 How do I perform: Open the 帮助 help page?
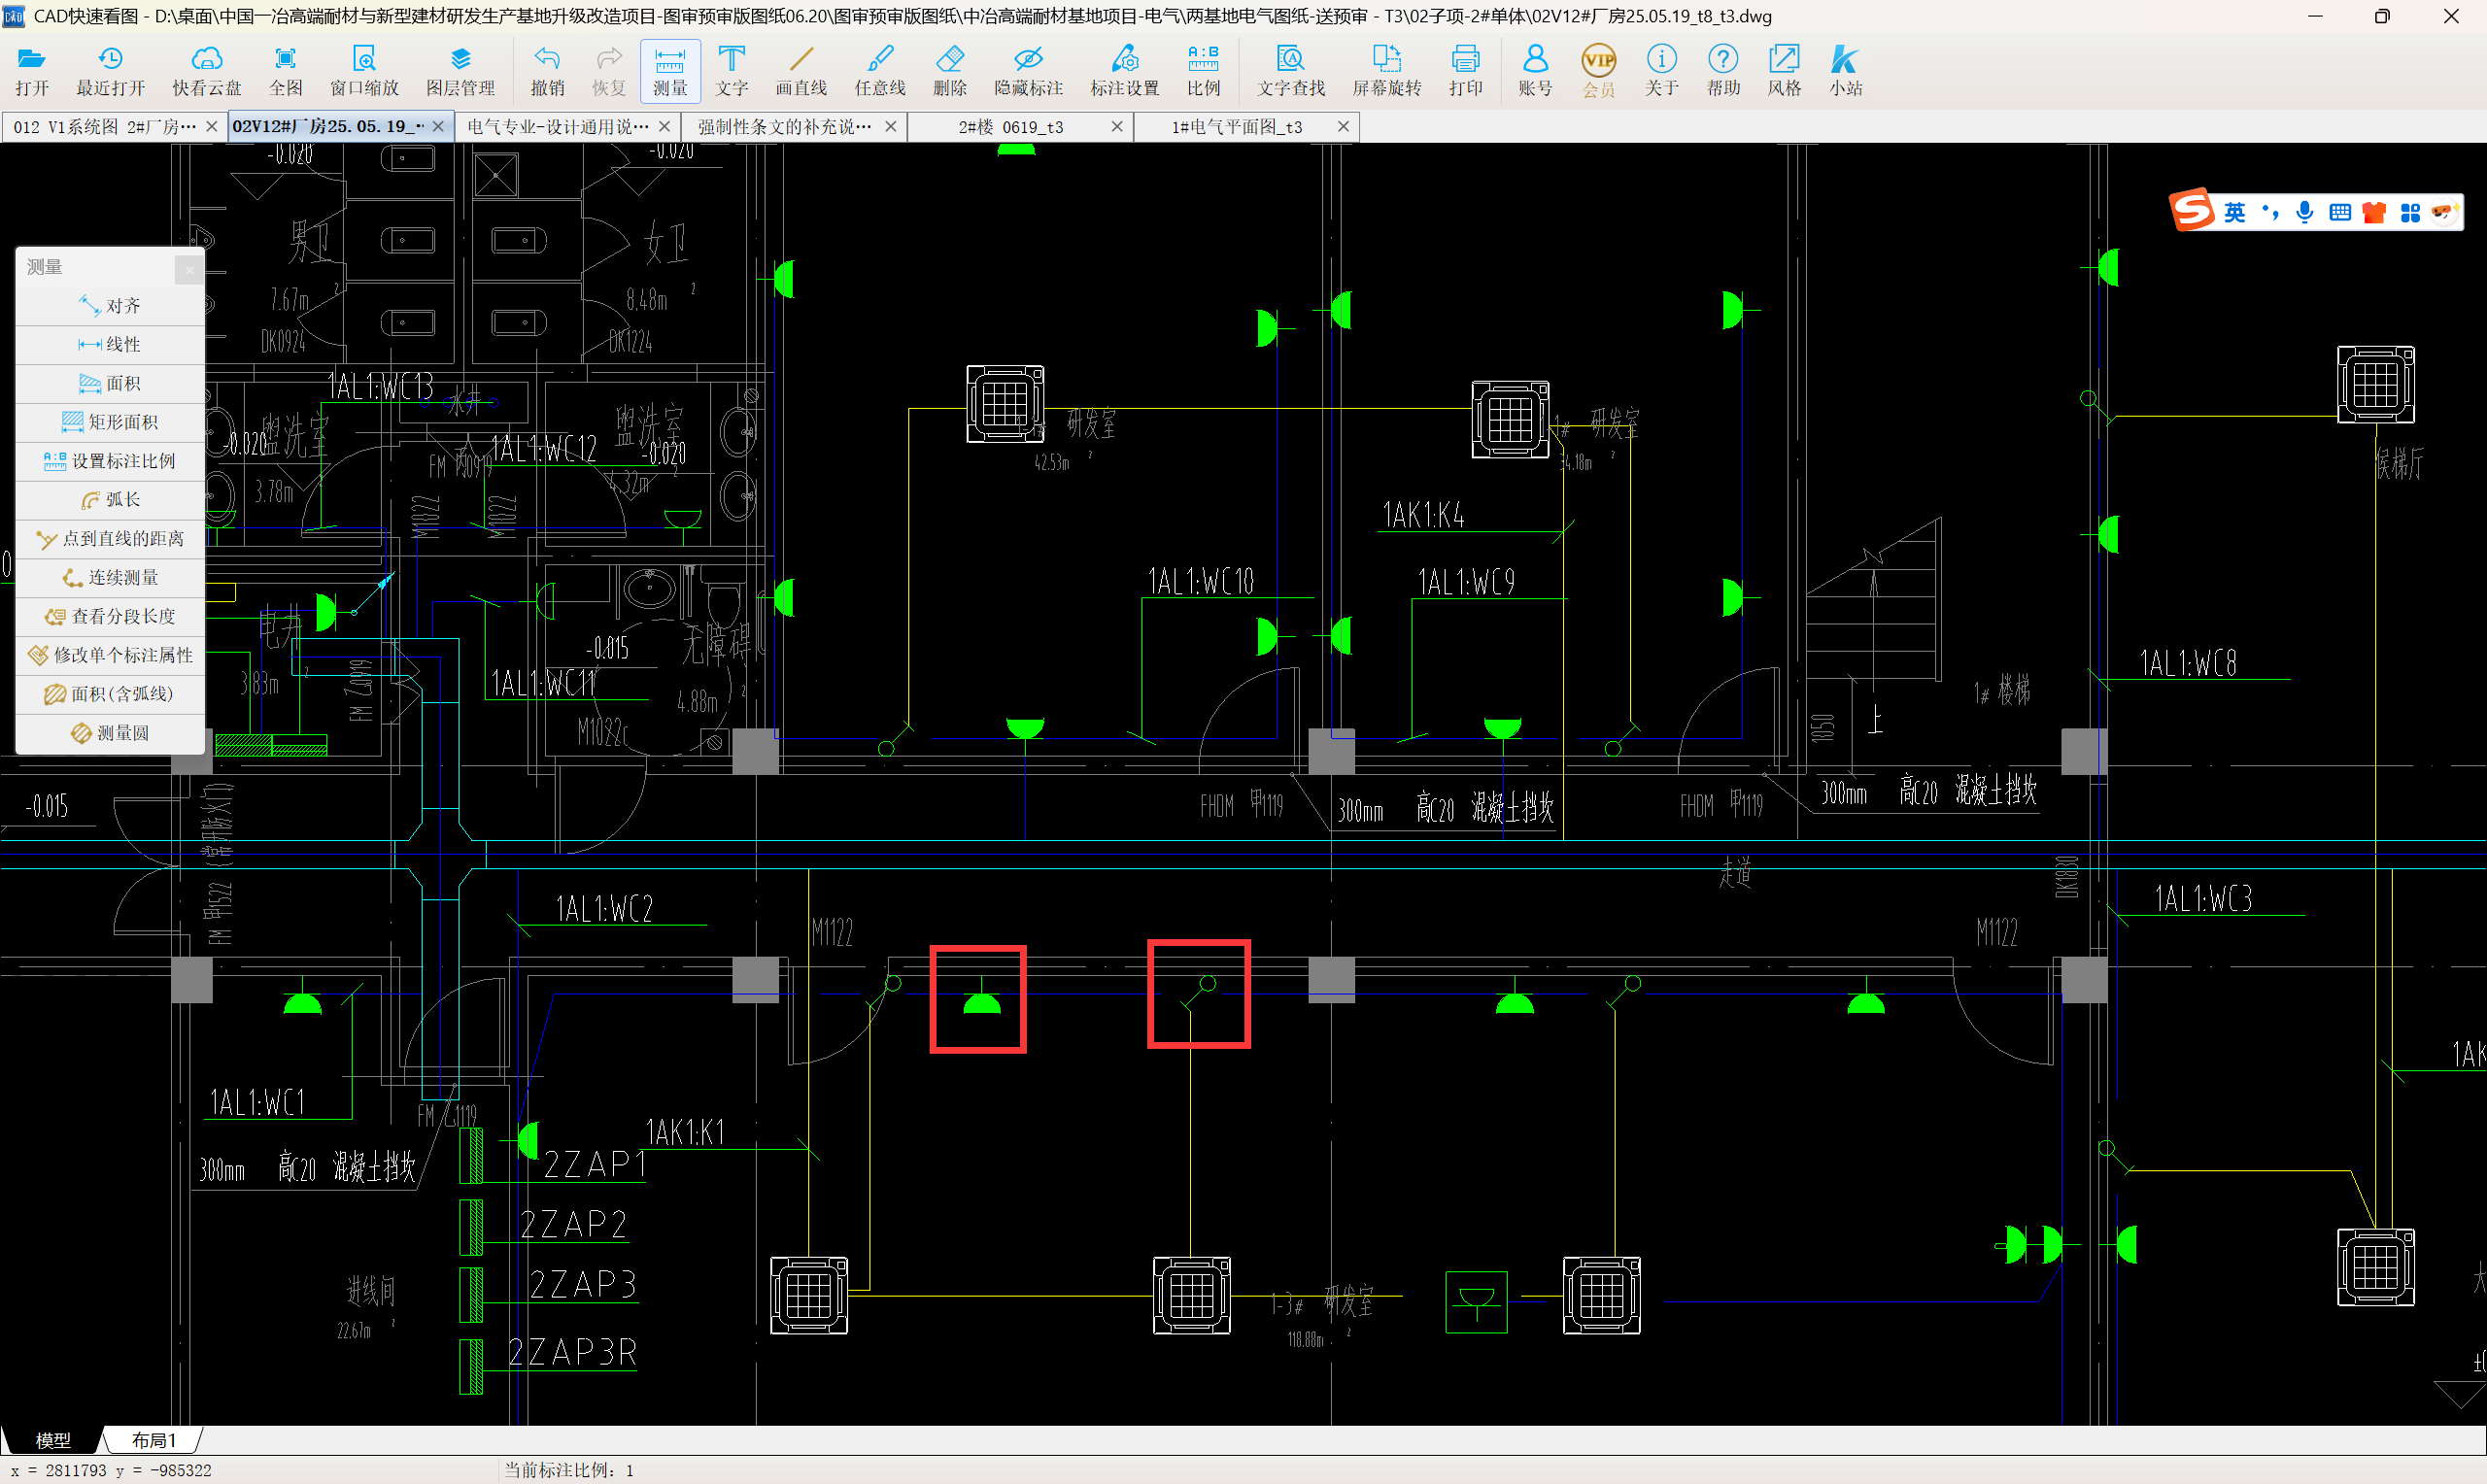[x=1723, y=72]
